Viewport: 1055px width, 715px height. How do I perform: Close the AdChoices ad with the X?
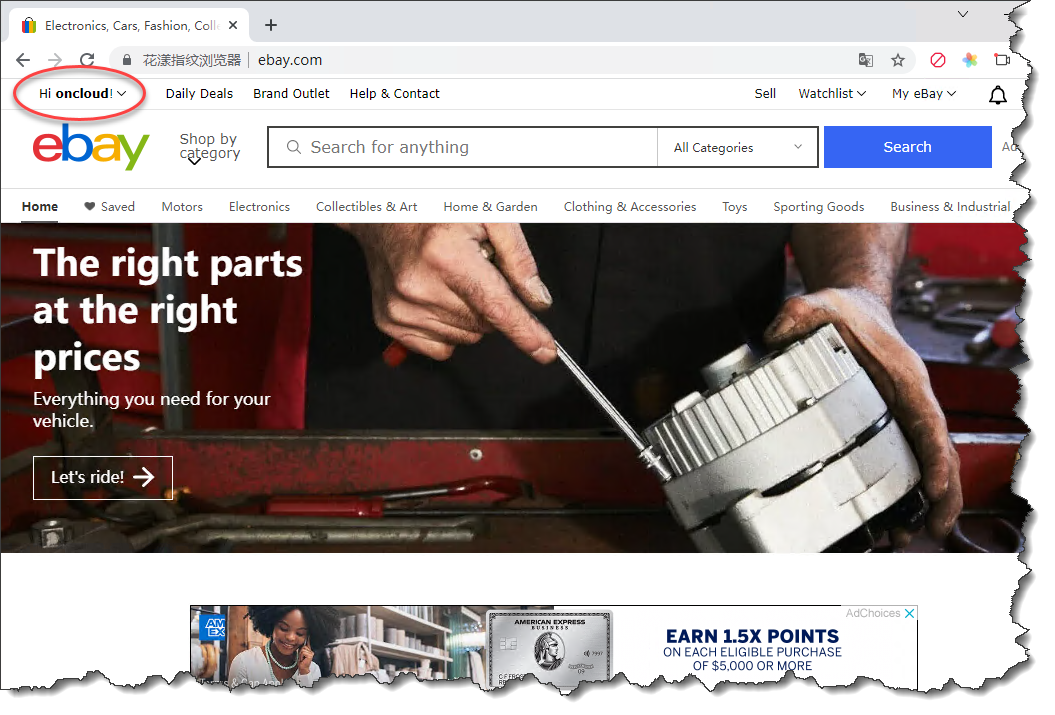pos(909,613)
